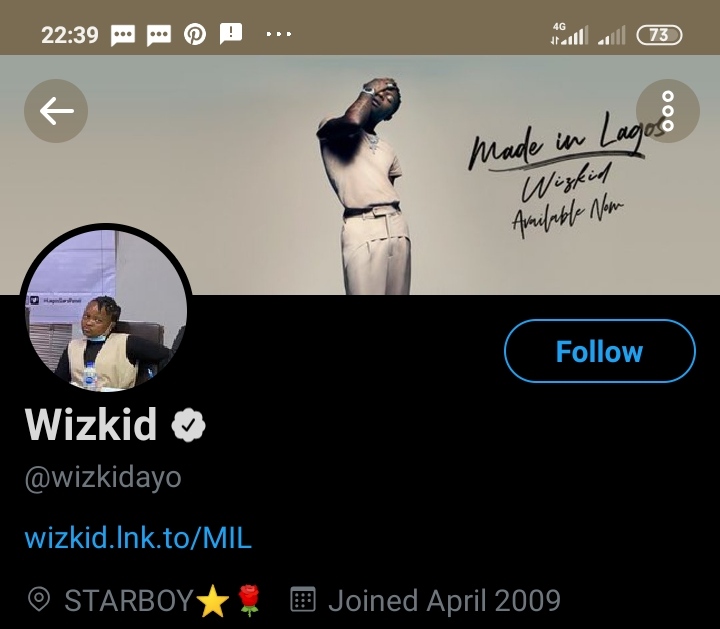Follow the Wizkid account
Viewport: 720px width, 629px height.
tap(599, 351)
